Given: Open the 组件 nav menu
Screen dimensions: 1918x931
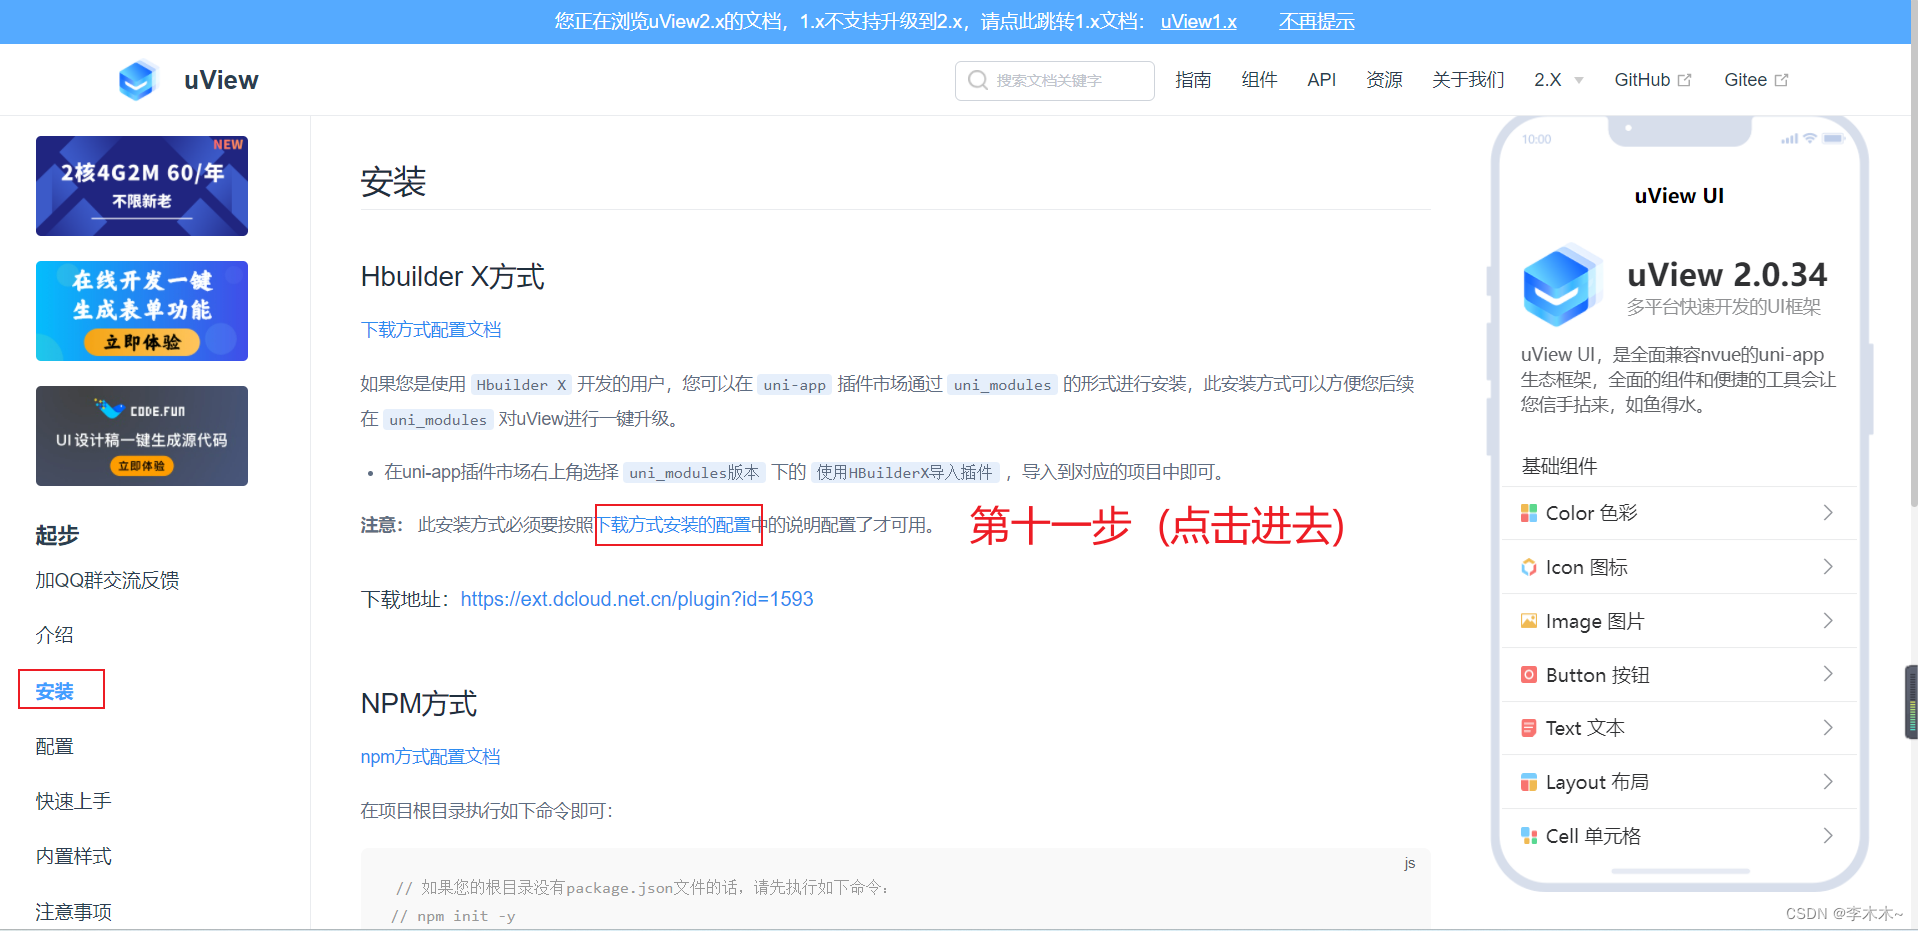Looking at the screenshot, I should [x=1259, y=80].
